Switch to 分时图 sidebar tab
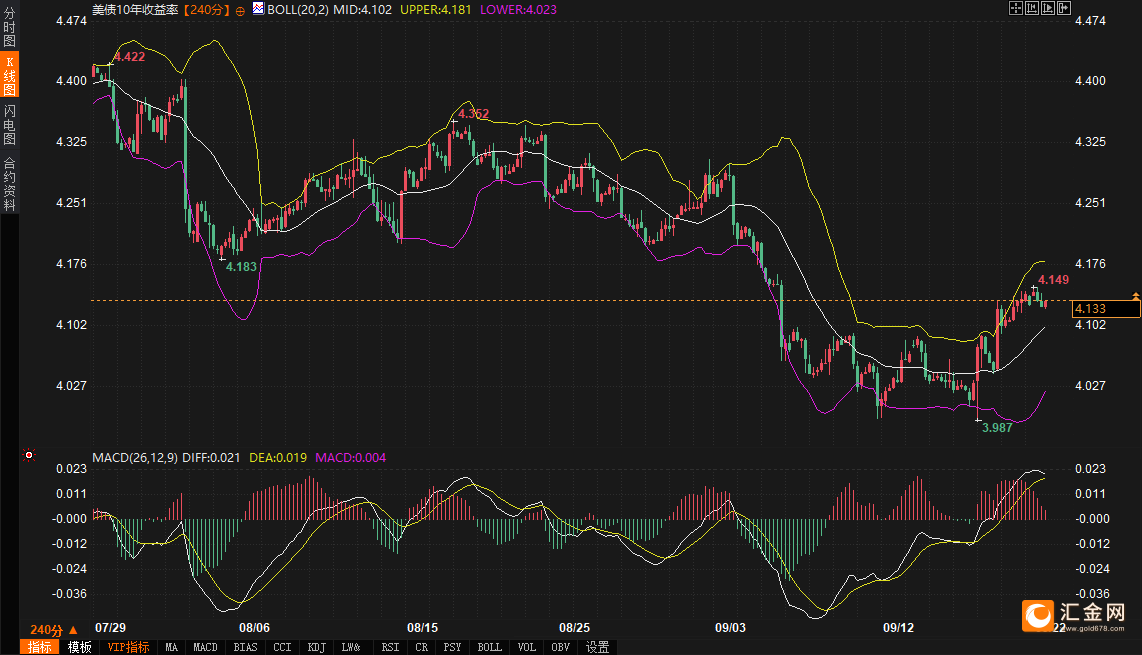 pyautogui.click(x=9, y=27)
